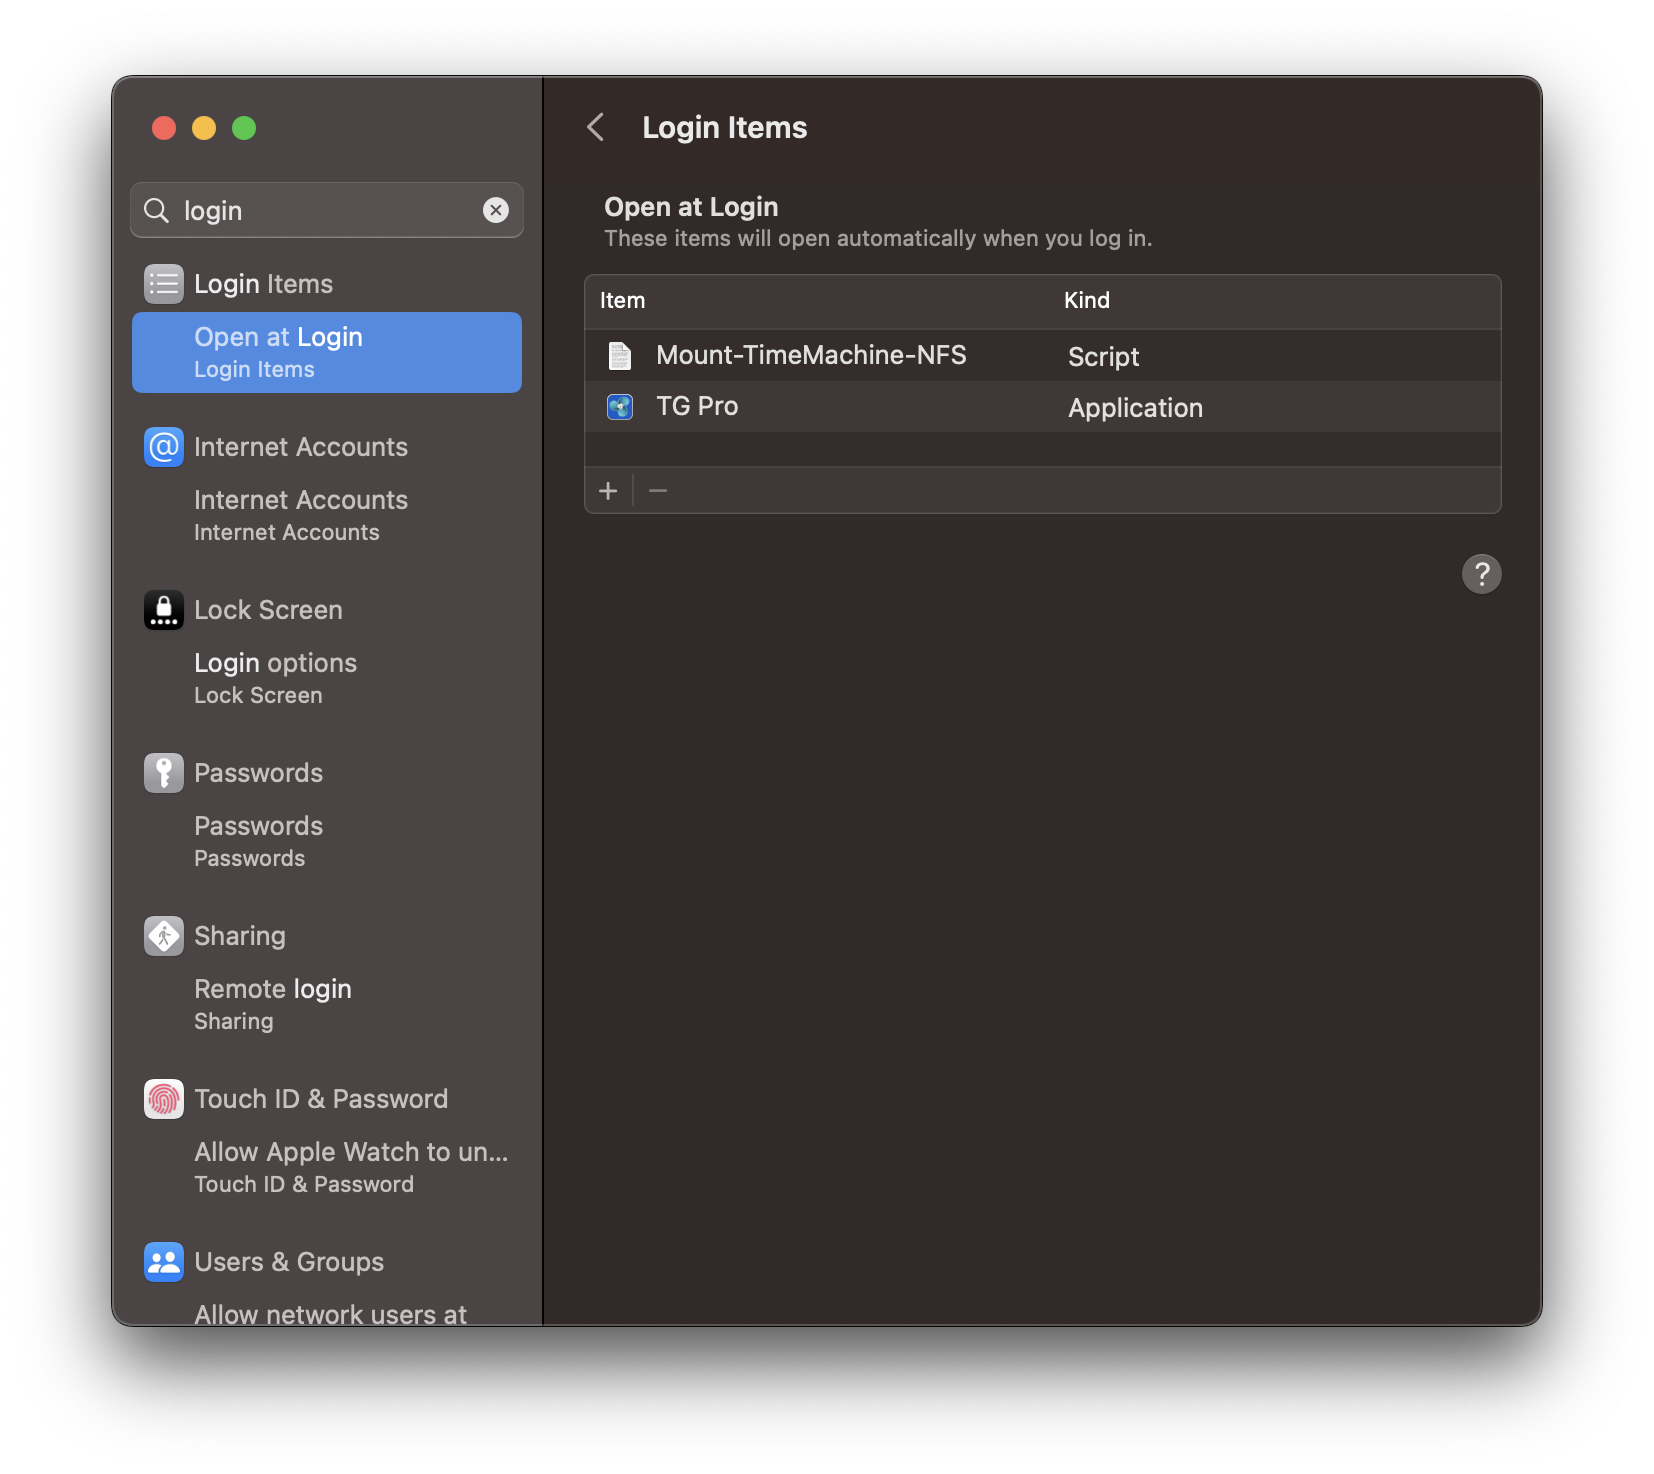Open the Help question mark button
Viewport: 1654px width, 1474px height.
[1482, 573]
